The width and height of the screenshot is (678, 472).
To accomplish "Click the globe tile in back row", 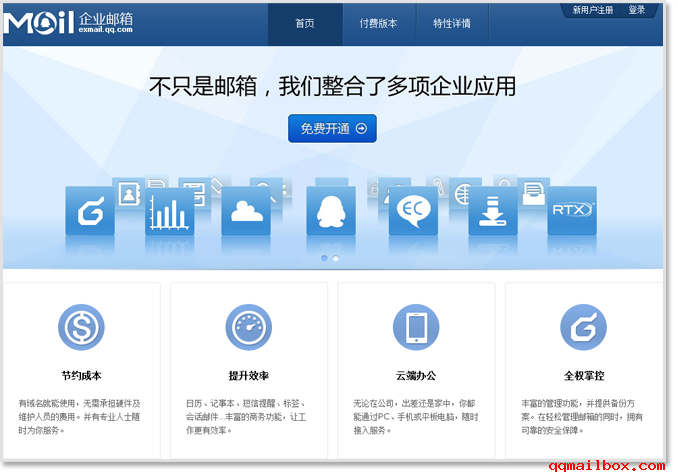I will [x=461, y=192].
